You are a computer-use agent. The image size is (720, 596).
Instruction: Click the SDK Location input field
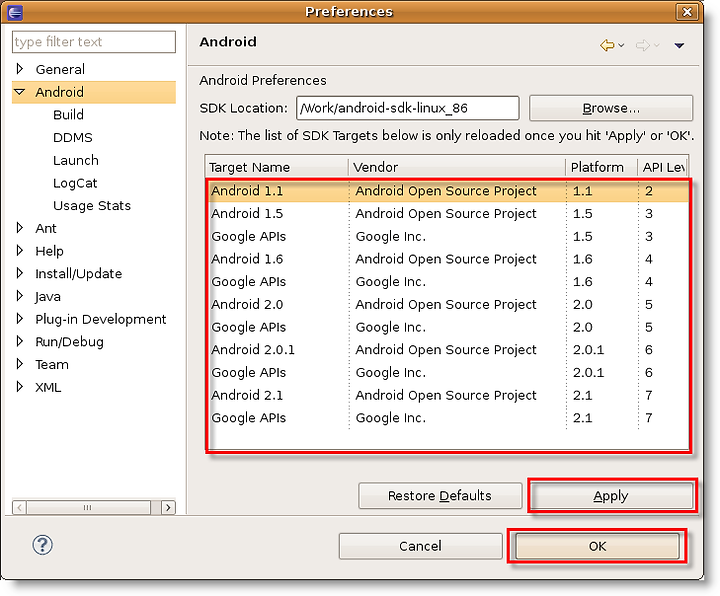pyautogui.click(x=408, y=108)
